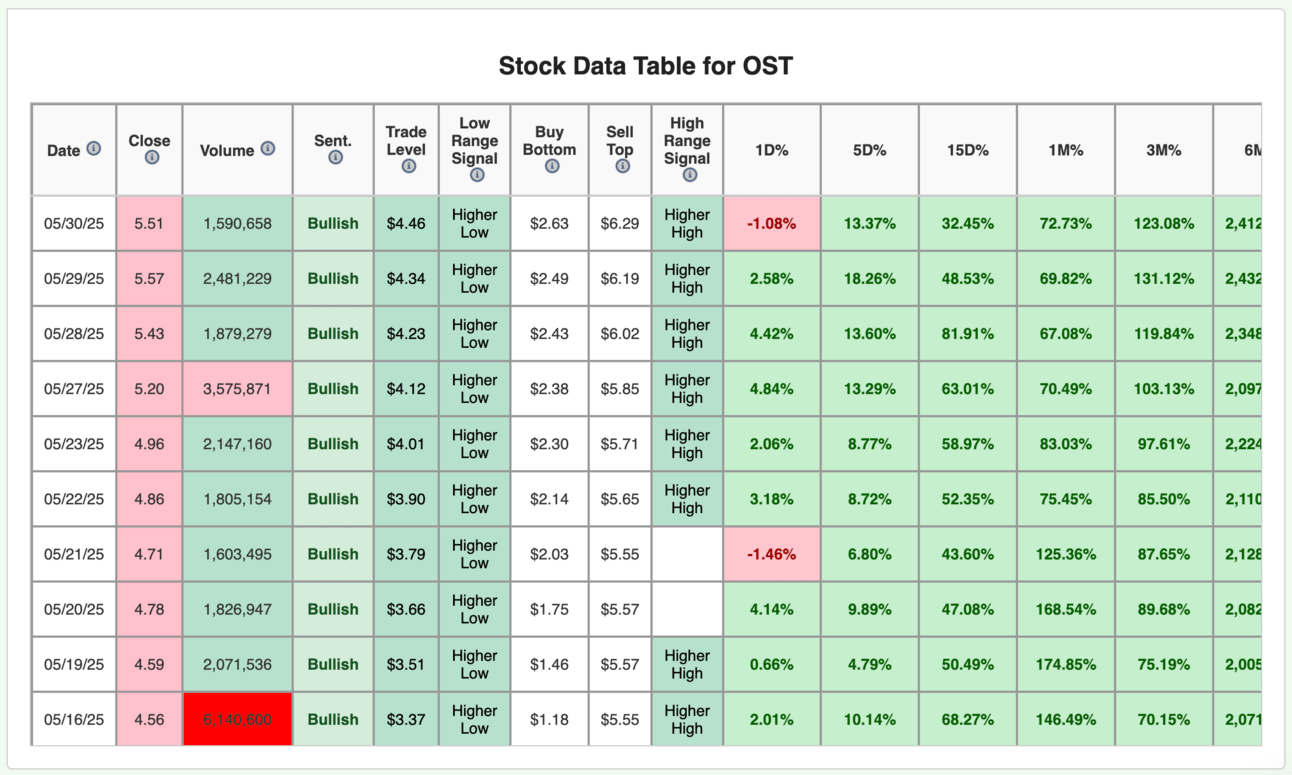Open High Range Signal info icon
This screenshot has width=1292, height=775.
[x=689, y=175]
